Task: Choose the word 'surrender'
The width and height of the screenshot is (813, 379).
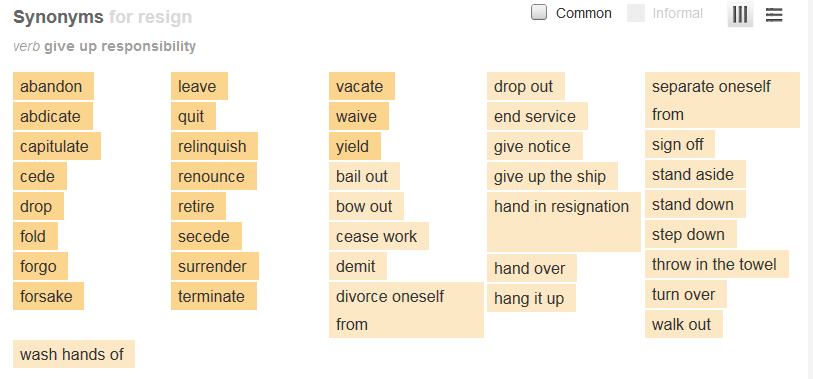Action: click(215, 266)
